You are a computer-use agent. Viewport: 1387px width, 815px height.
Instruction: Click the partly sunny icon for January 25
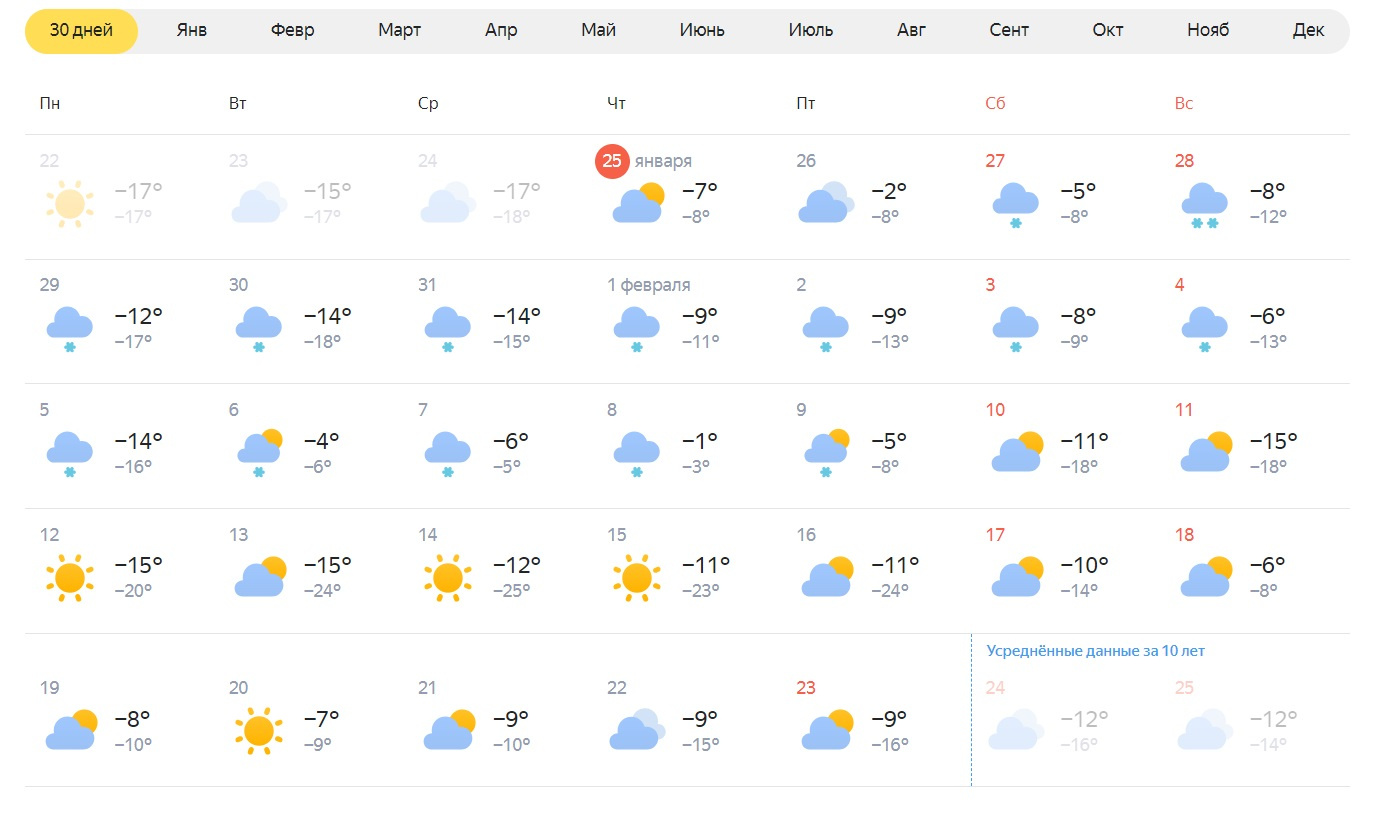pyautogui.click(x=638, y=203)
